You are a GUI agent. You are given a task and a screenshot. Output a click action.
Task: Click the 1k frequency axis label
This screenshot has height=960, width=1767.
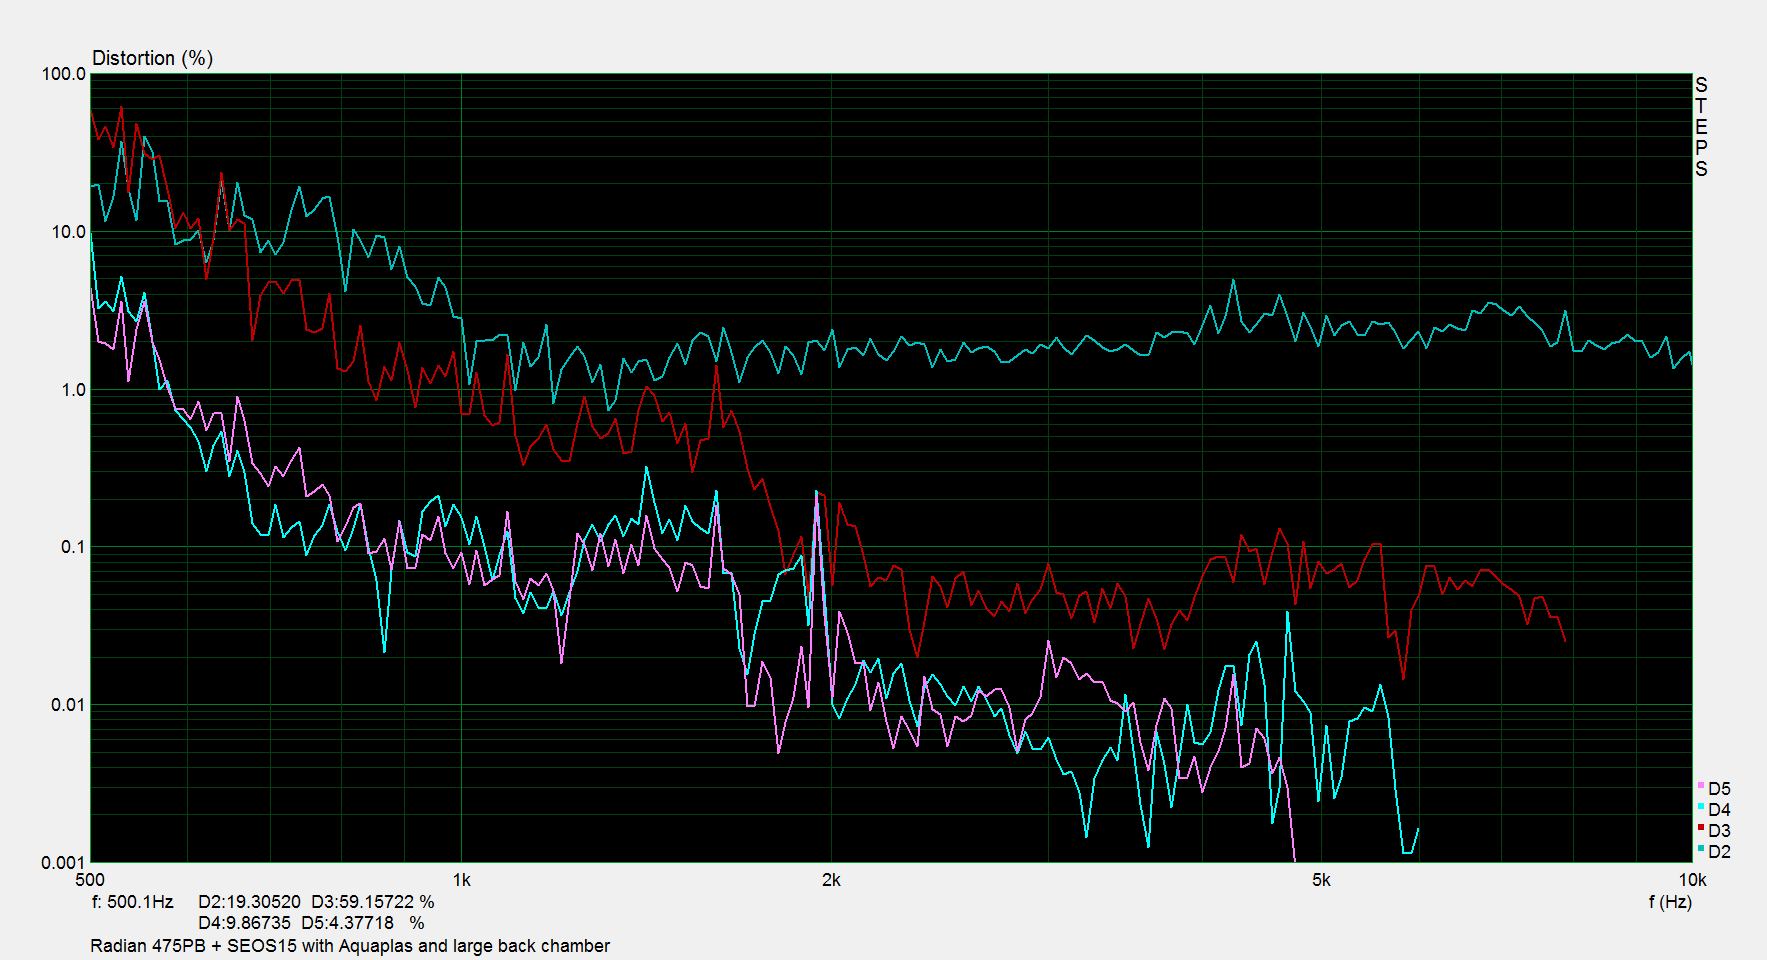tap(461, 880)
